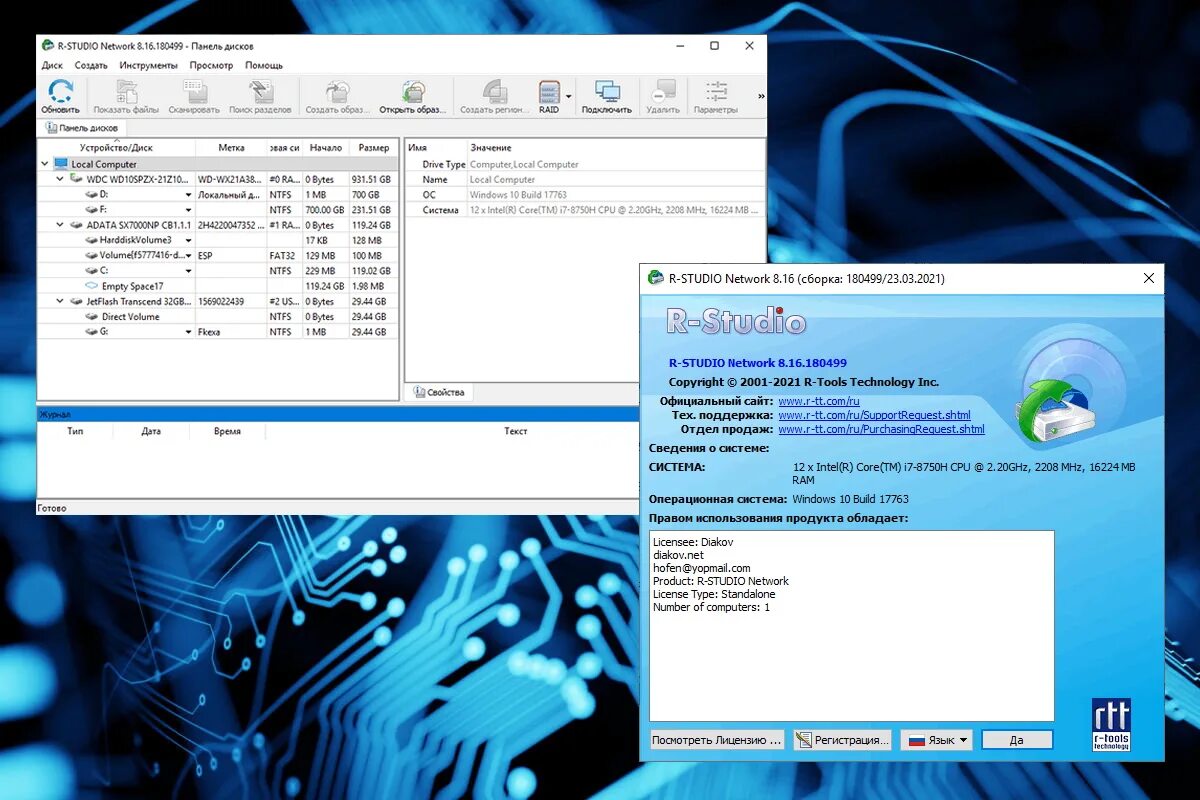This screenshot has height=800, width=1200.
Task: Click the D: volume icon
Action: 91,194
